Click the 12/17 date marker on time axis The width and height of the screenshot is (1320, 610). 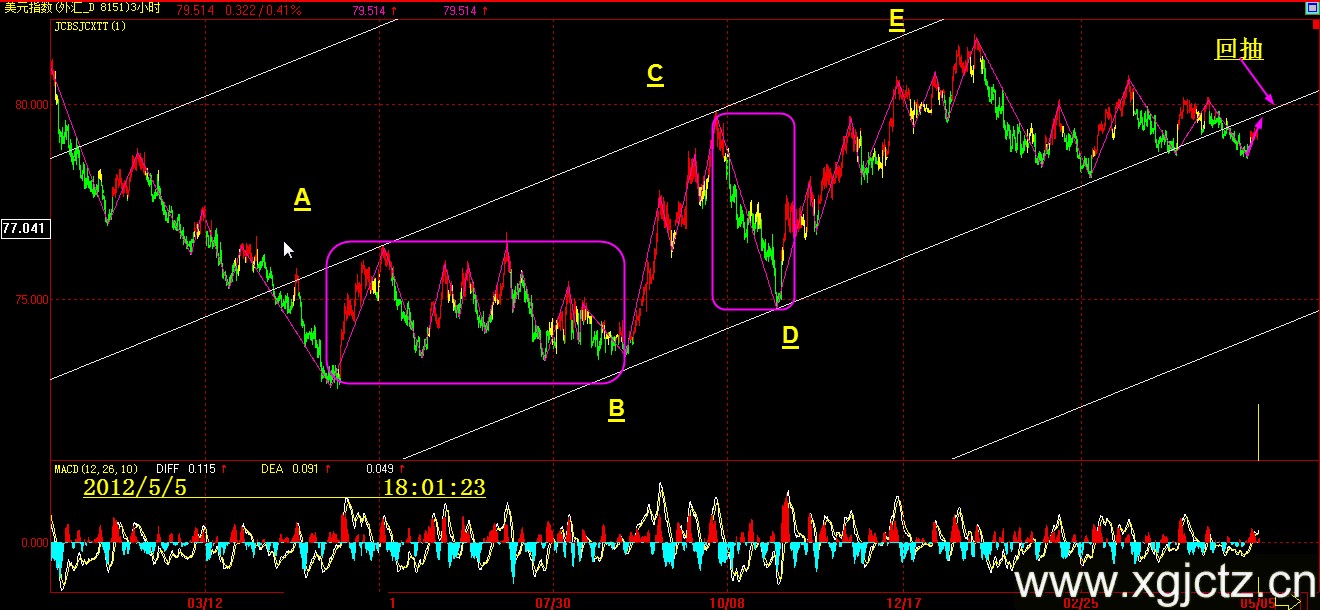tap(903, 603)
